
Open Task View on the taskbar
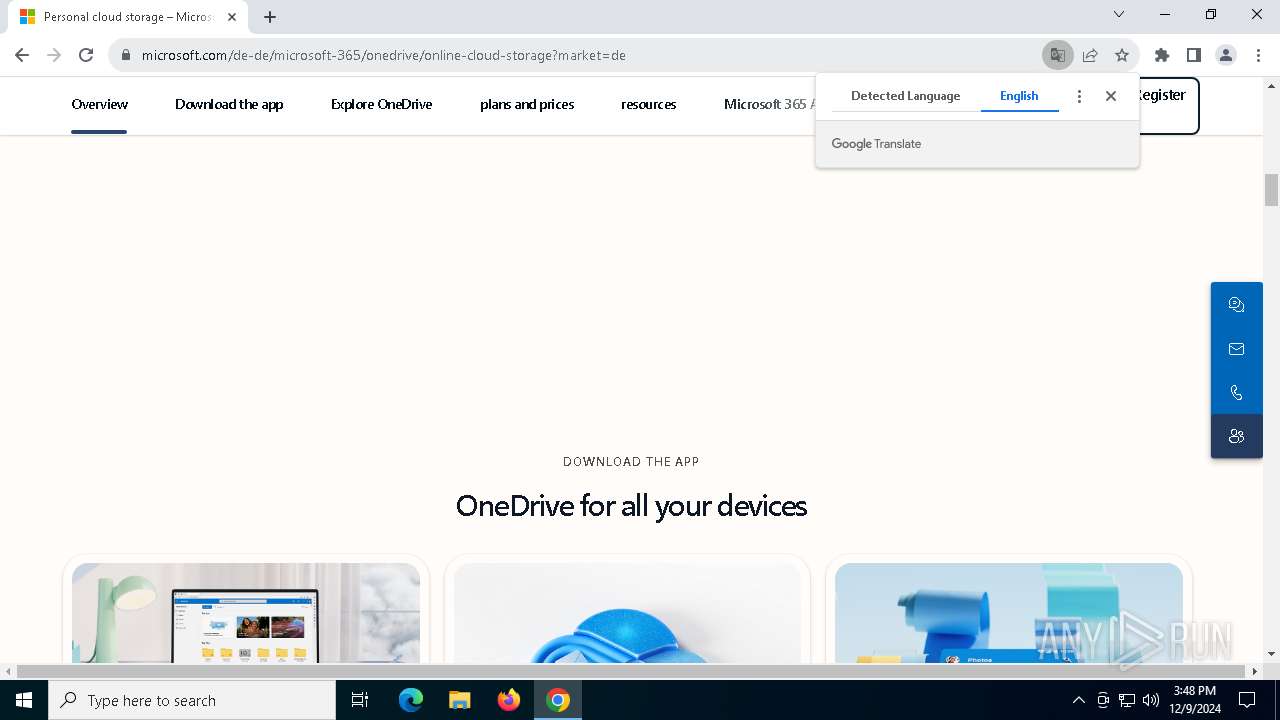pos(360,700)
